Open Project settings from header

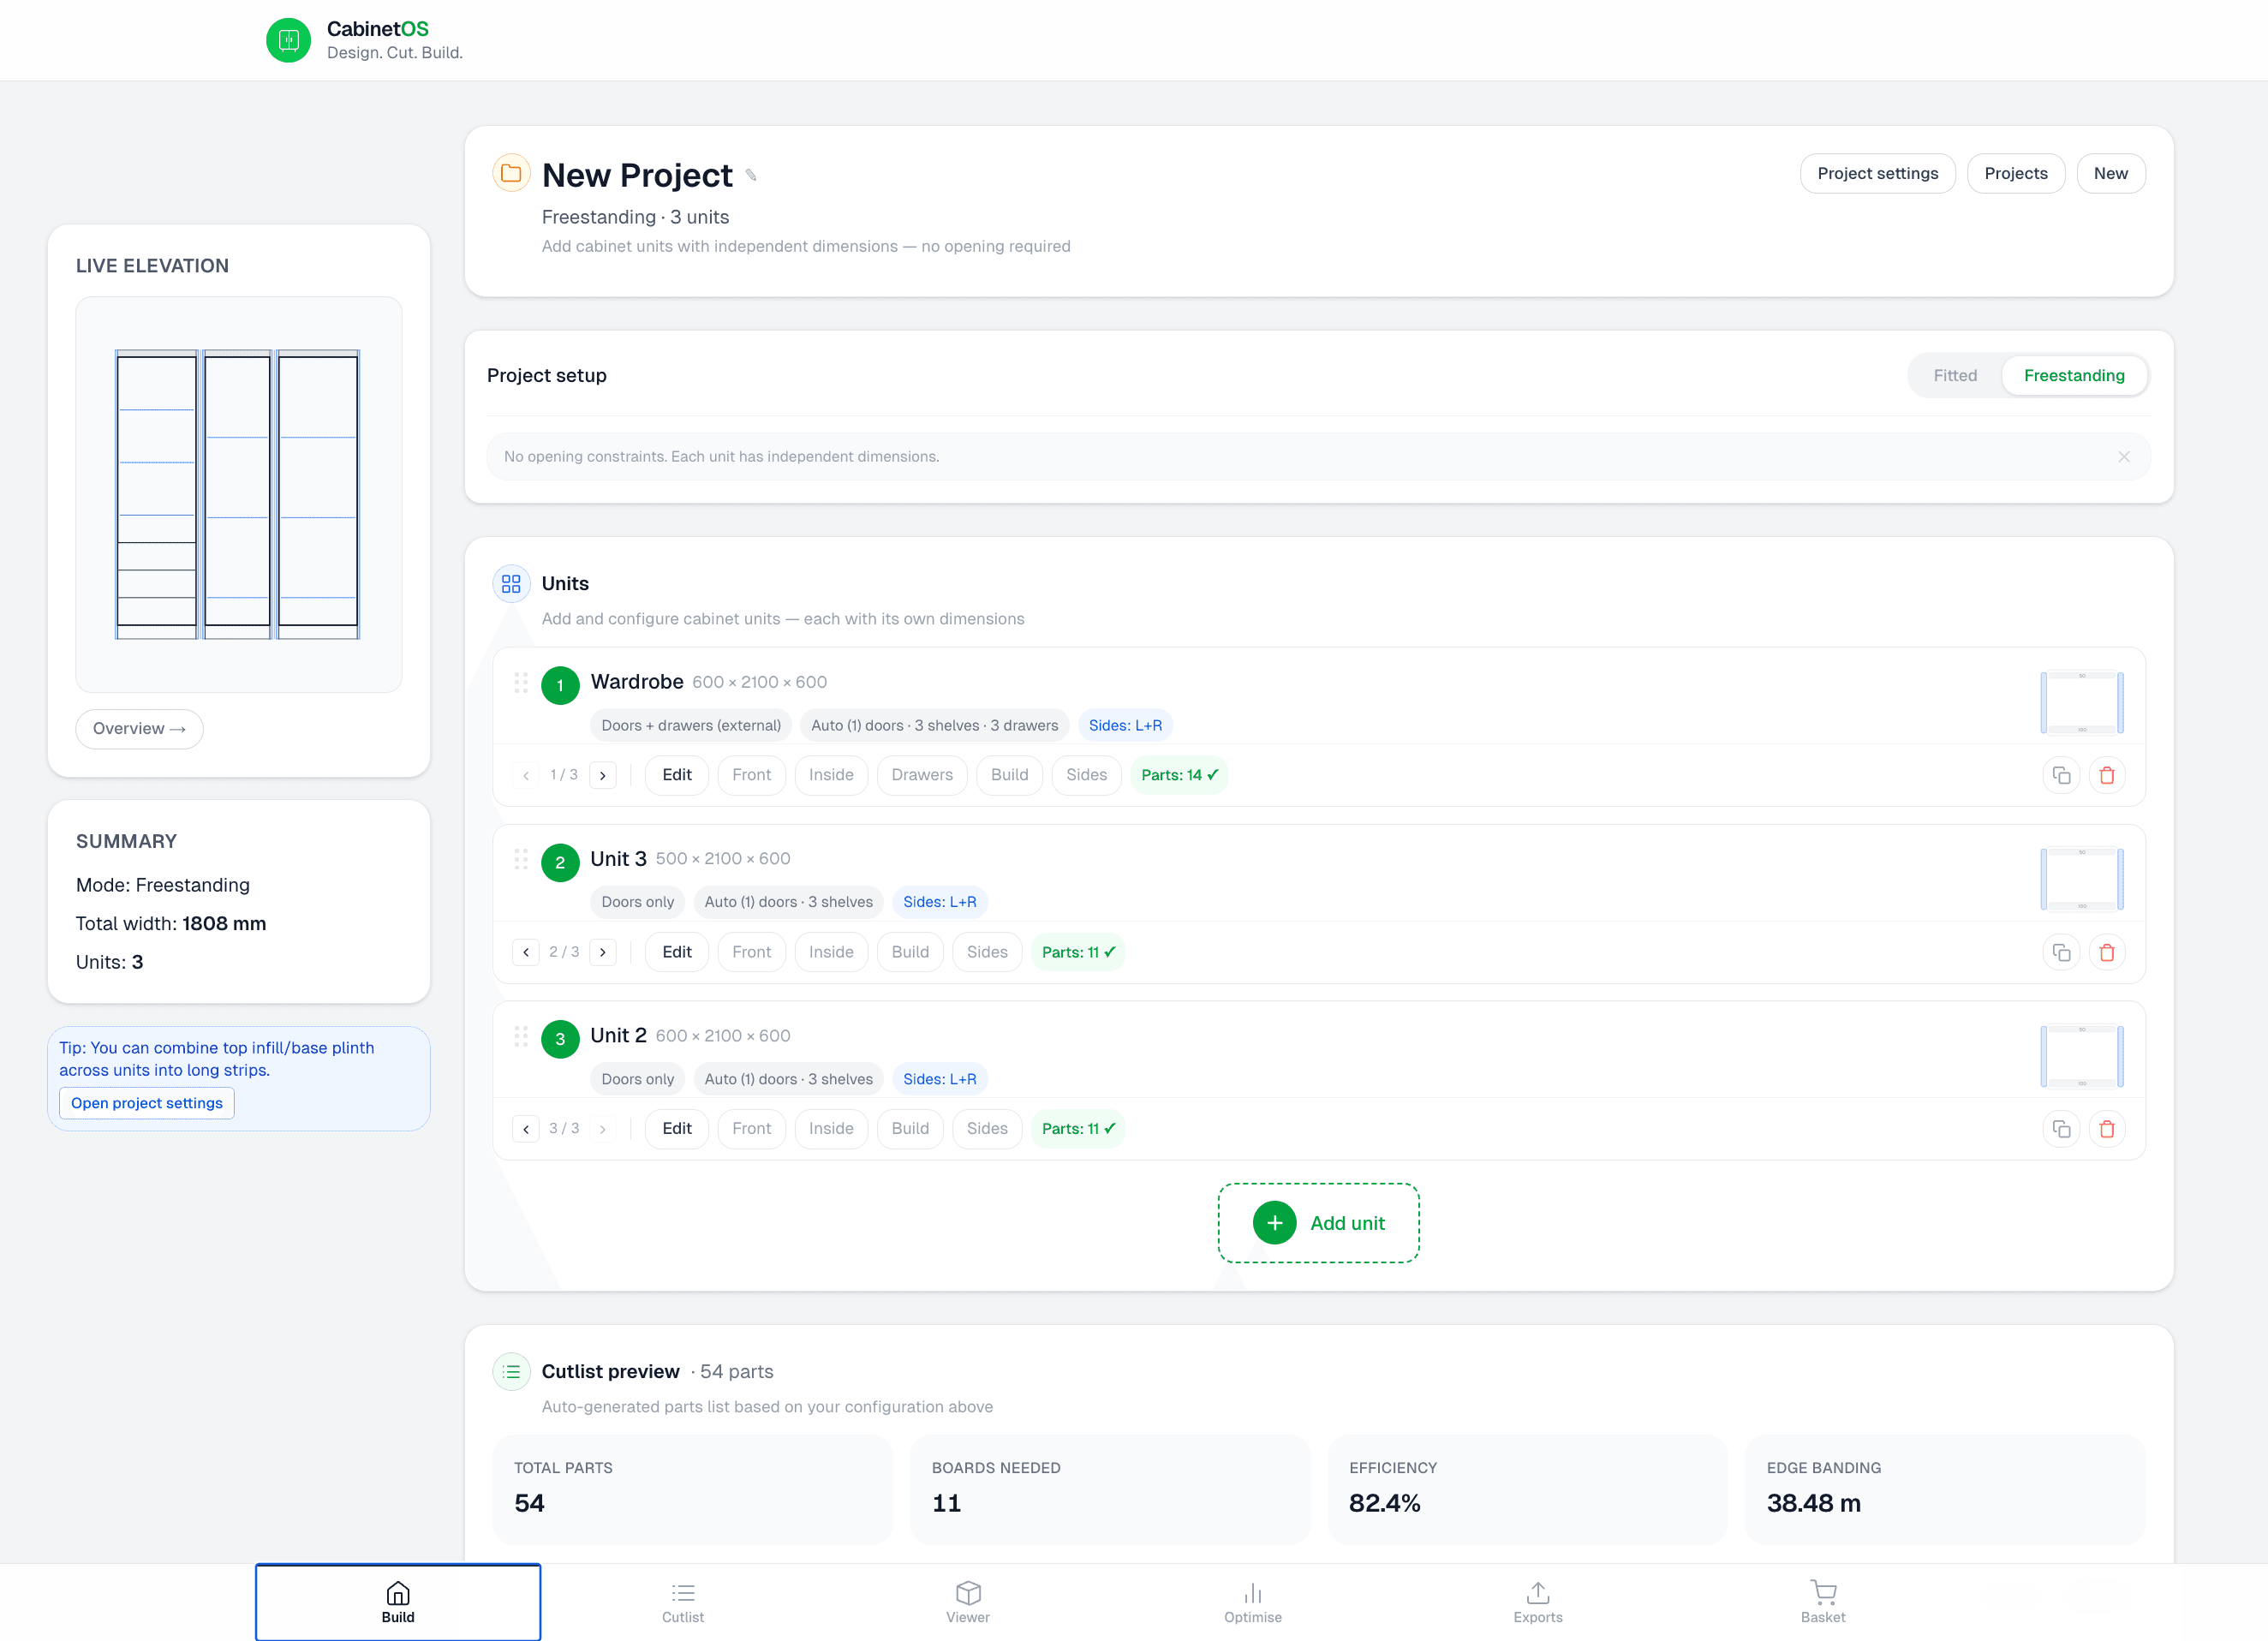pos(1877,174)
